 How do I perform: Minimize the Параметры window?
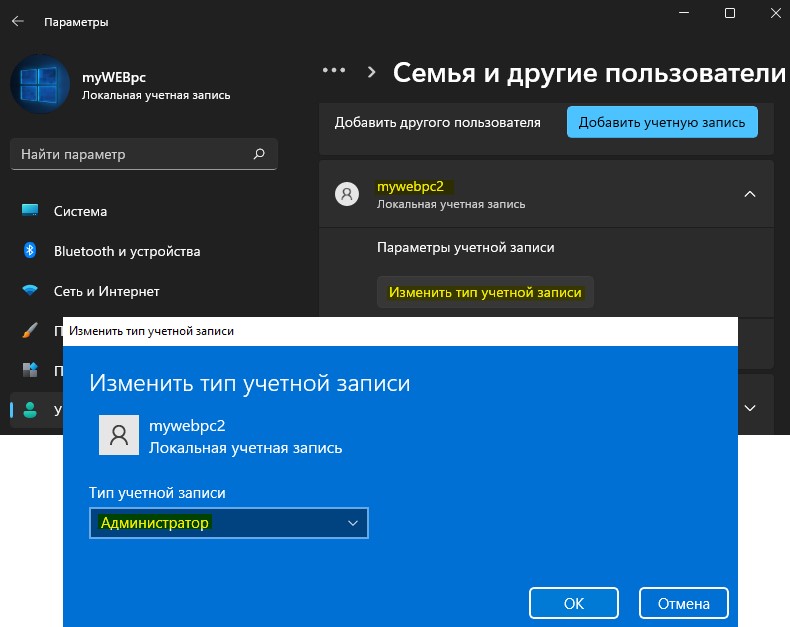click(x=684, y=13)
